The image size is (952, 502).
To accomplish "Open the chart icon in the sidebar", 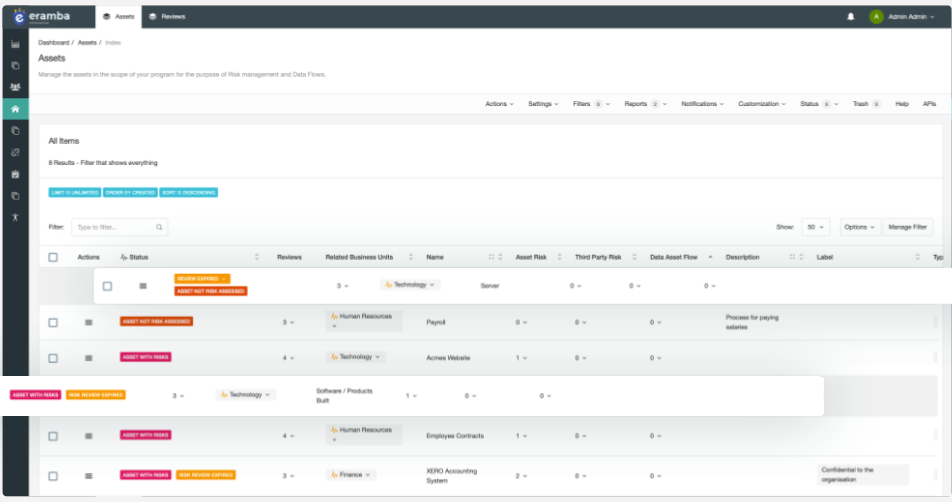I will point(15,44).
